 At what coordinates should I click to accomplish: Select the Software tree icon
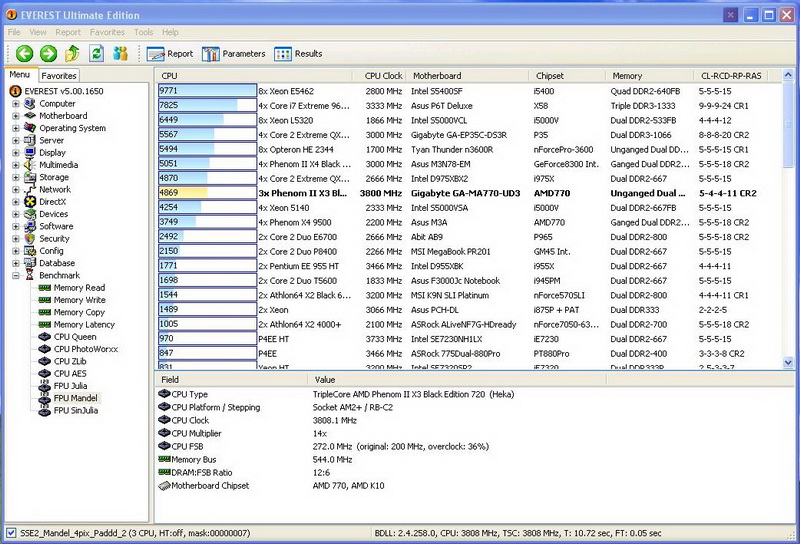[30, 226]
